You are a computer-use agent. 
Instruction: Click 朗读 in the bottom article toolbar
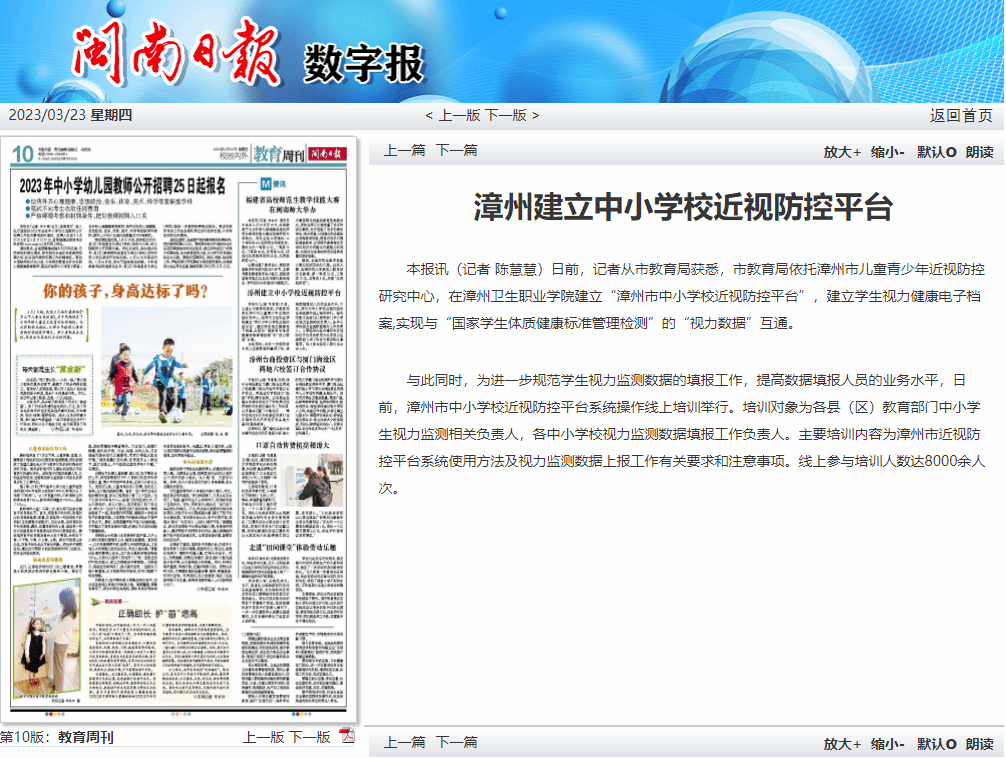[x=979, y=744]
